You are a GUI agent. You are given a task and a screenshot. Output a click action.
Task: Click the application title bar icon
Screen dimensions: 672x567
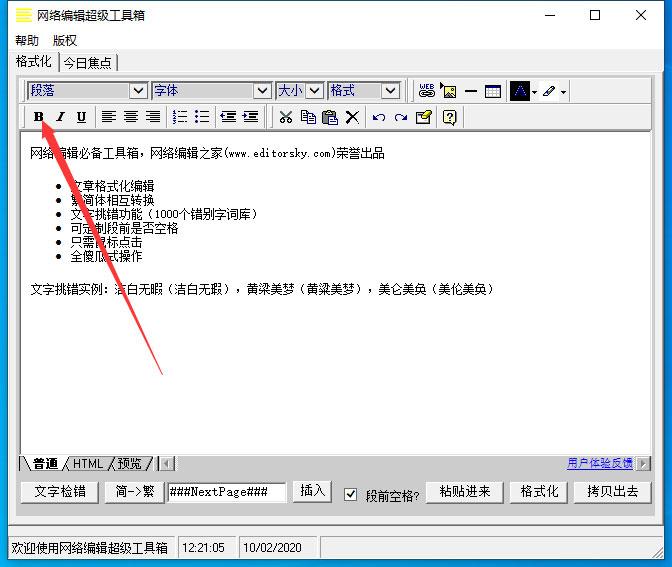pyautogui.click(x=24, y=15)
